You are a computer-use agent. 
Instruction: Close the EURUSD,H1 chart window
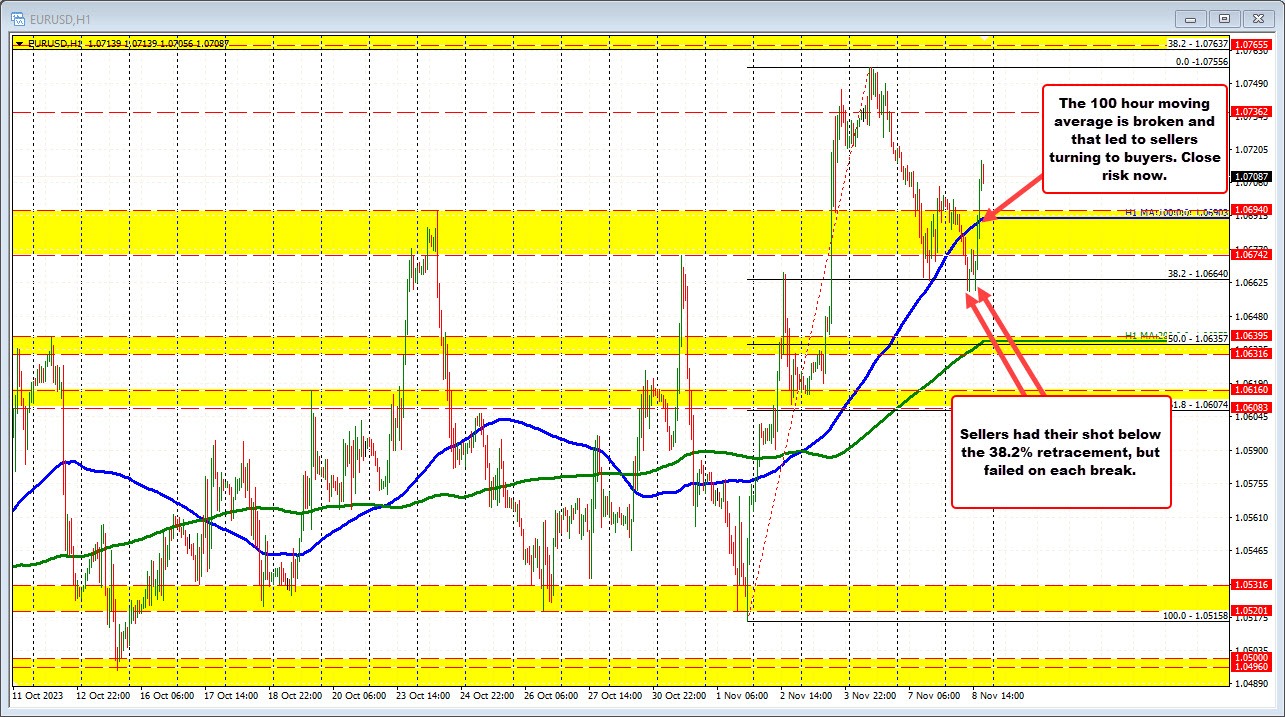tap(1259, 18)
